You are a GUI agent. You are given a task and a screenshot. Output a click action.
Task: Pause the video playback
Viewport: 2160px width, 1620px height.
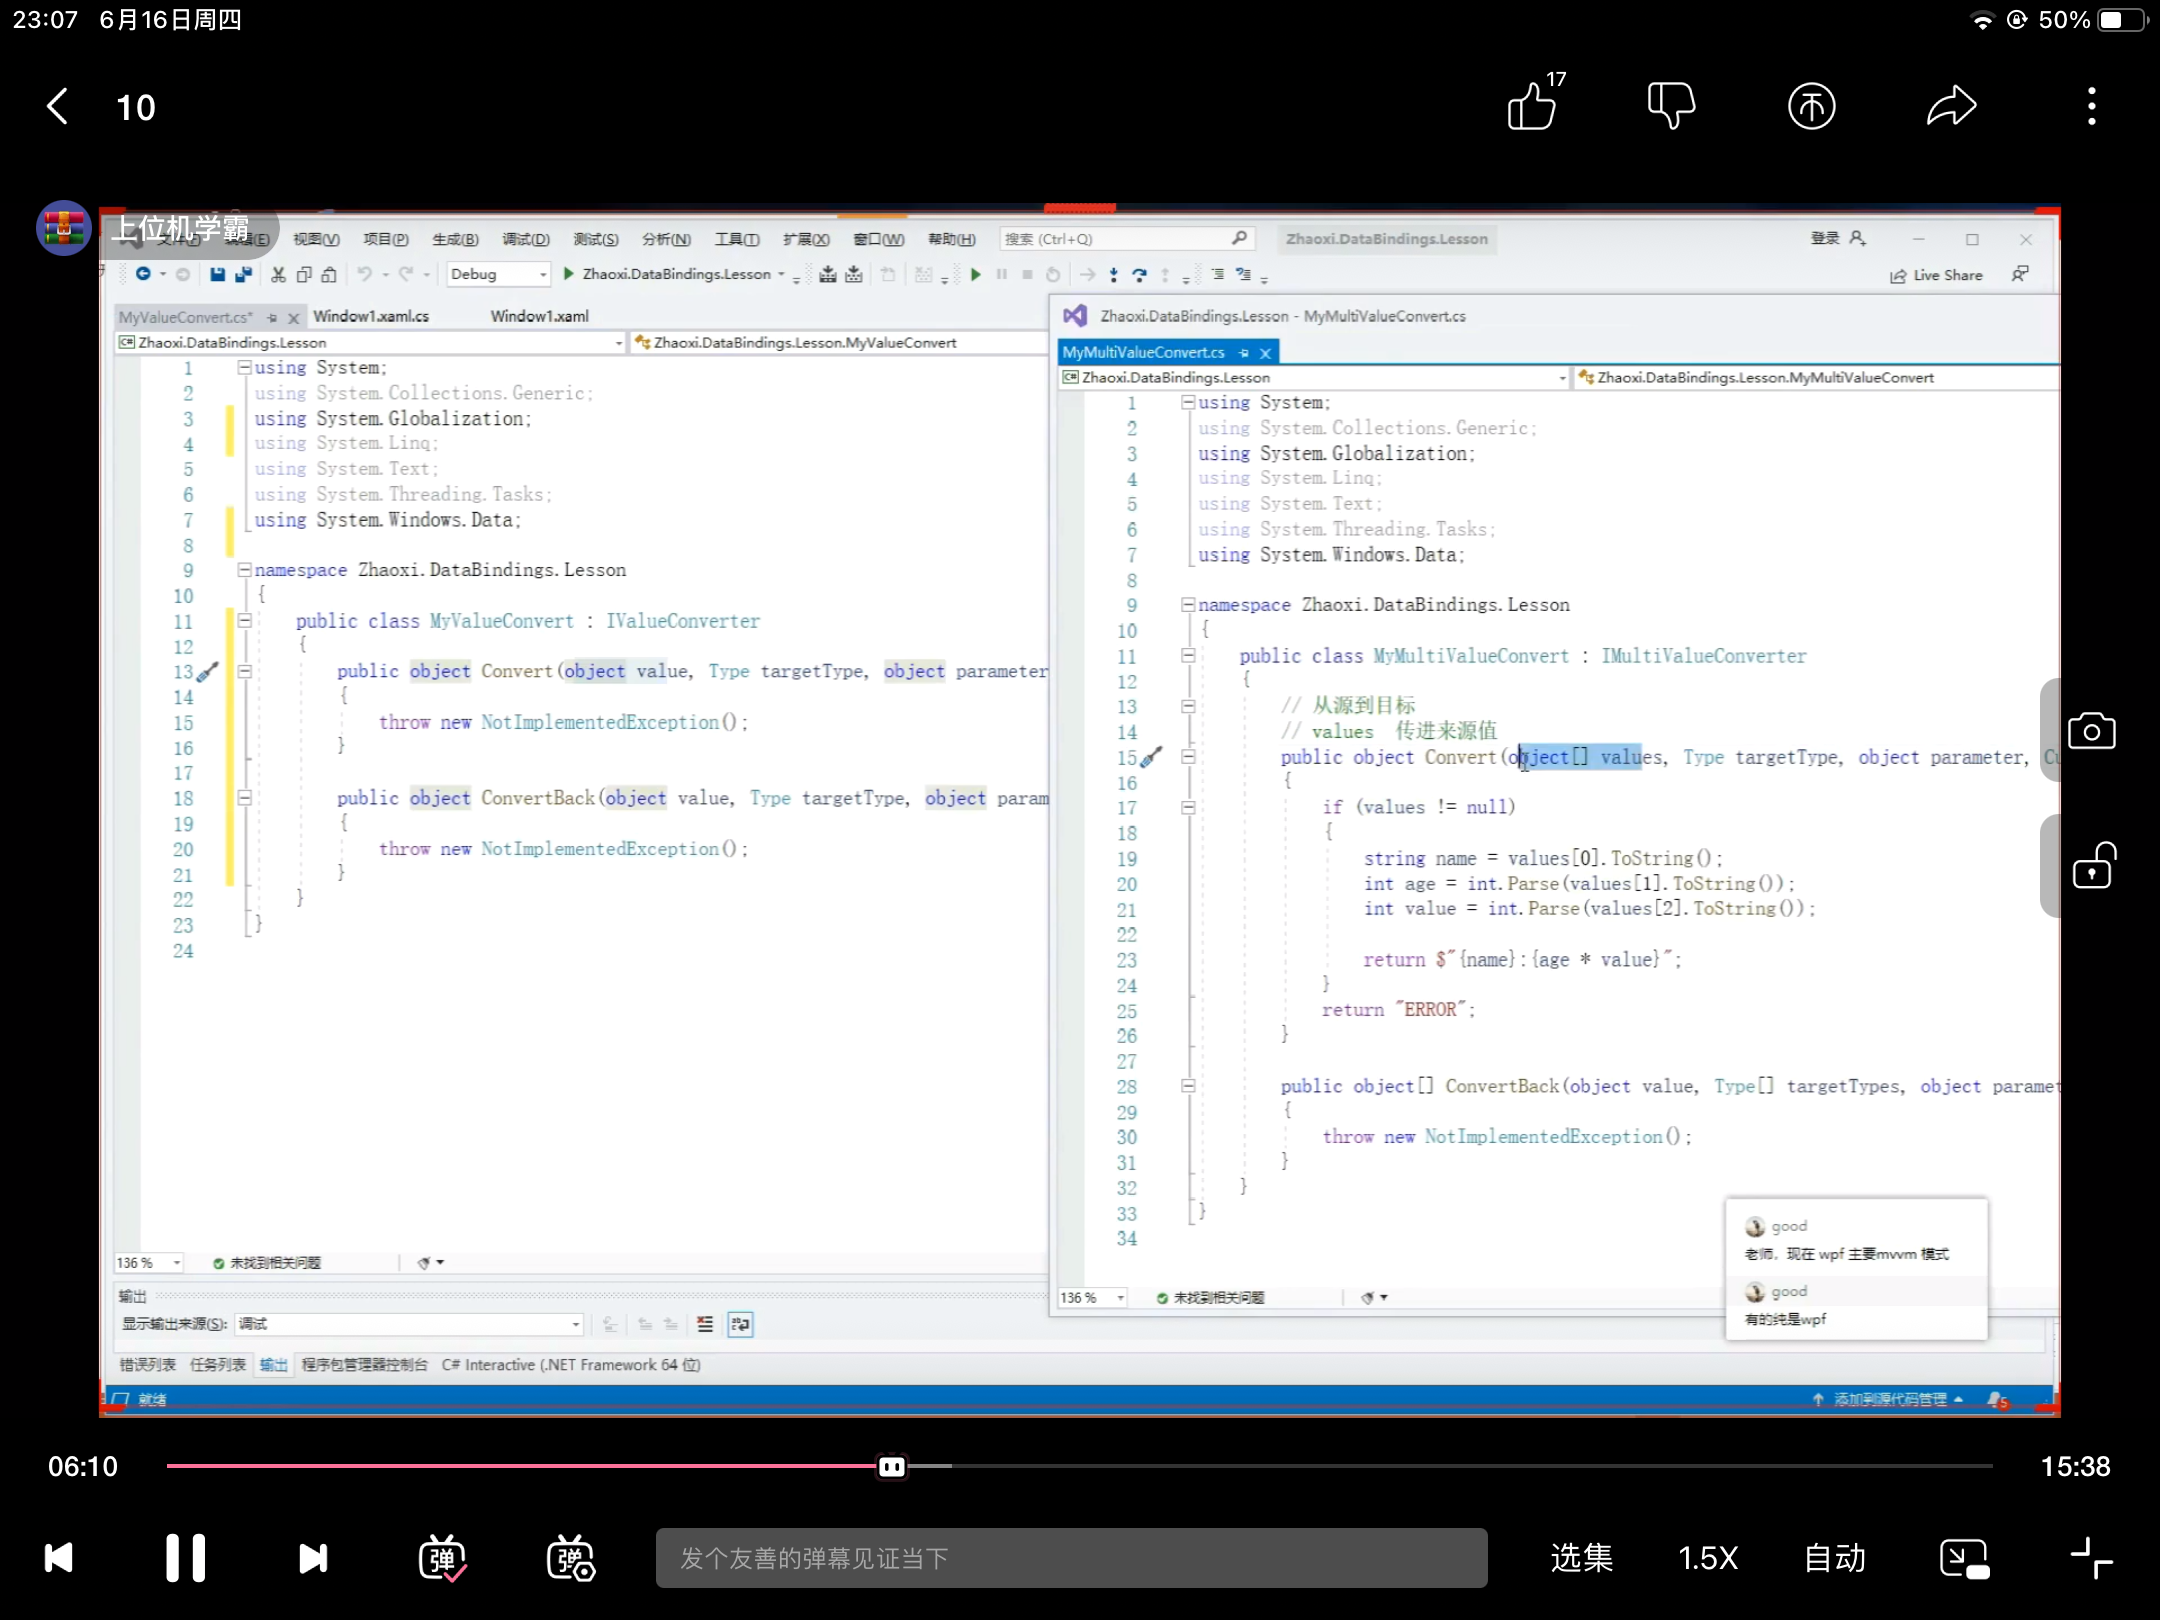(185, 1558)
